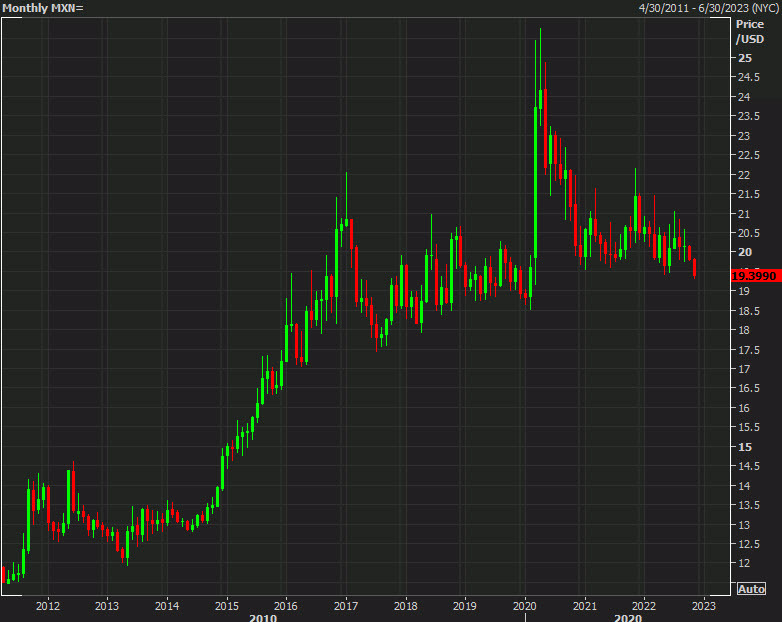This screenshot has height=622, width=782.
Task: Click the 24 price axis label
Action: tap(744, 97)
